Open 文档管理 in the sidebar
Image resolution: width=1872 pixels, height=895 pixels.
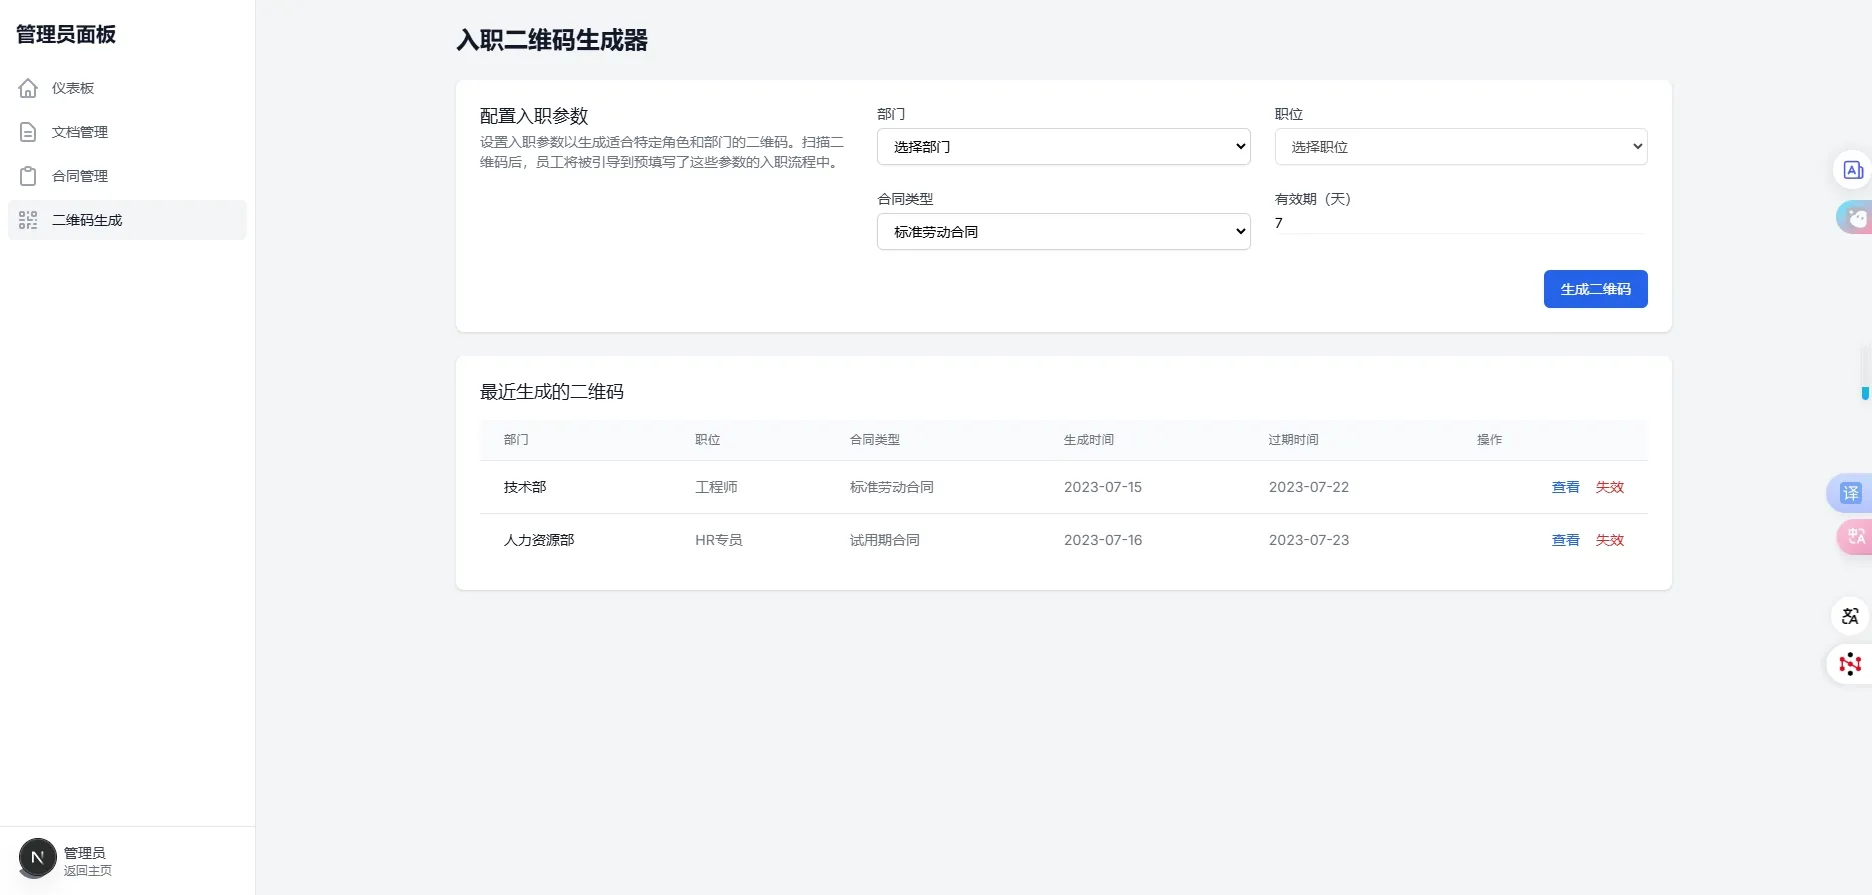point(127,132)
